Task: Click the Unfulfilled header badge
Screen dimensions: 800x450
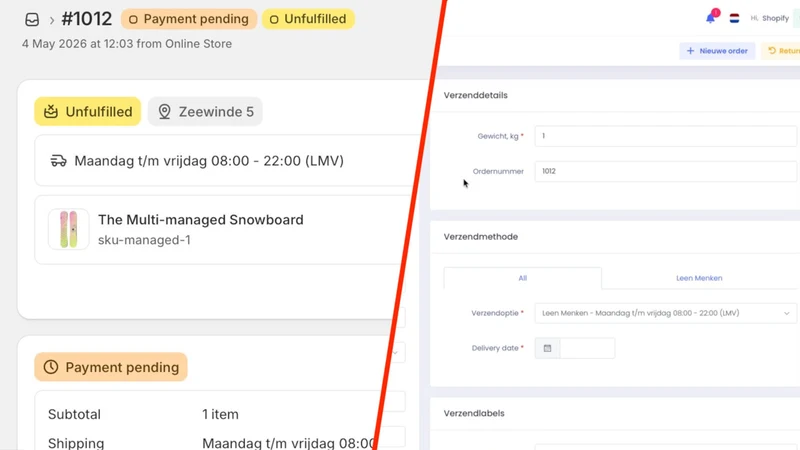Action: pos(308,19)
